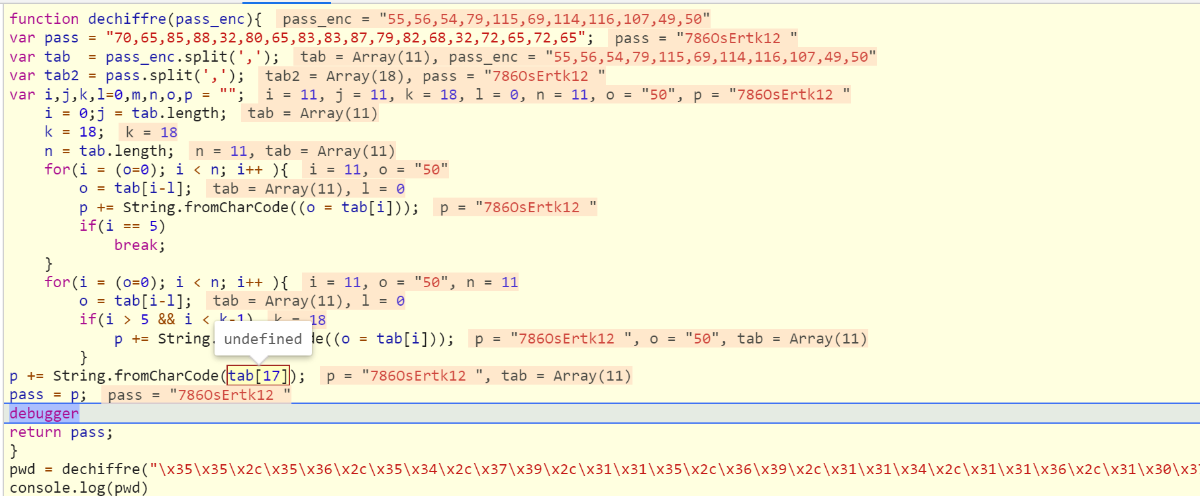Image resolution: width=1200 pixels, height=496 pixels.
Task: Click the for loop line annotated with 'n = 11'
Action: pos(167,283)
